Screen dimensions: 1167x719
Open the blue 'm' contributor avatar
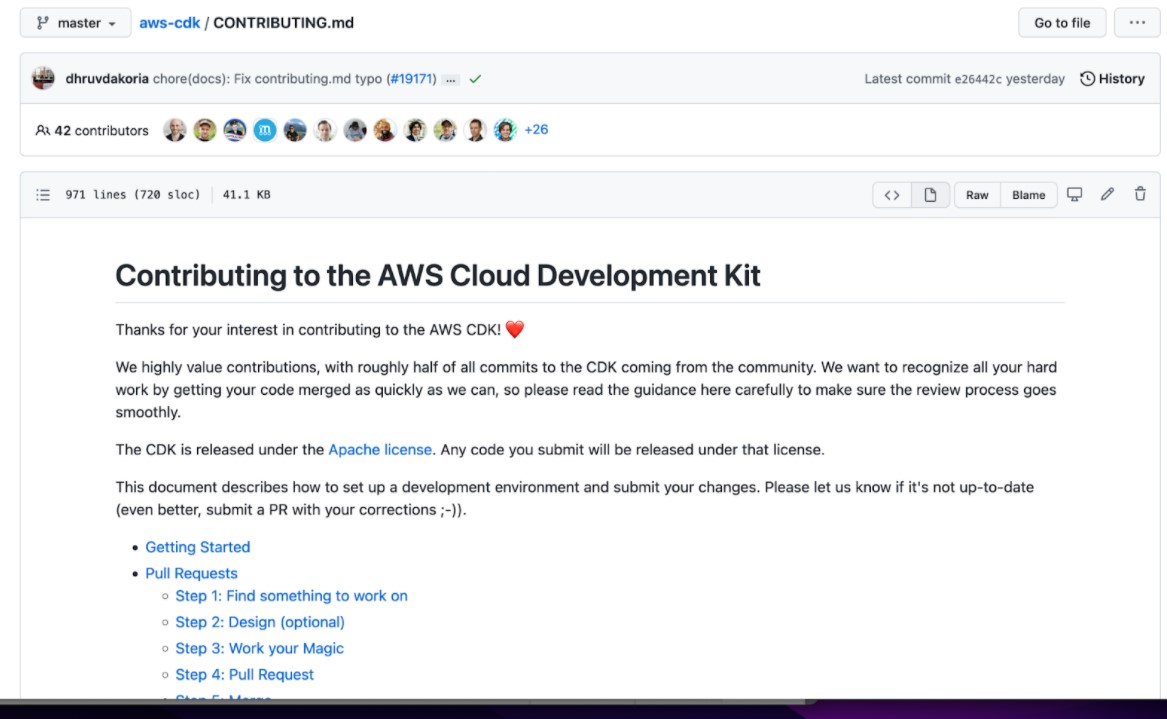pyautogui.click(x=265, y=130)
